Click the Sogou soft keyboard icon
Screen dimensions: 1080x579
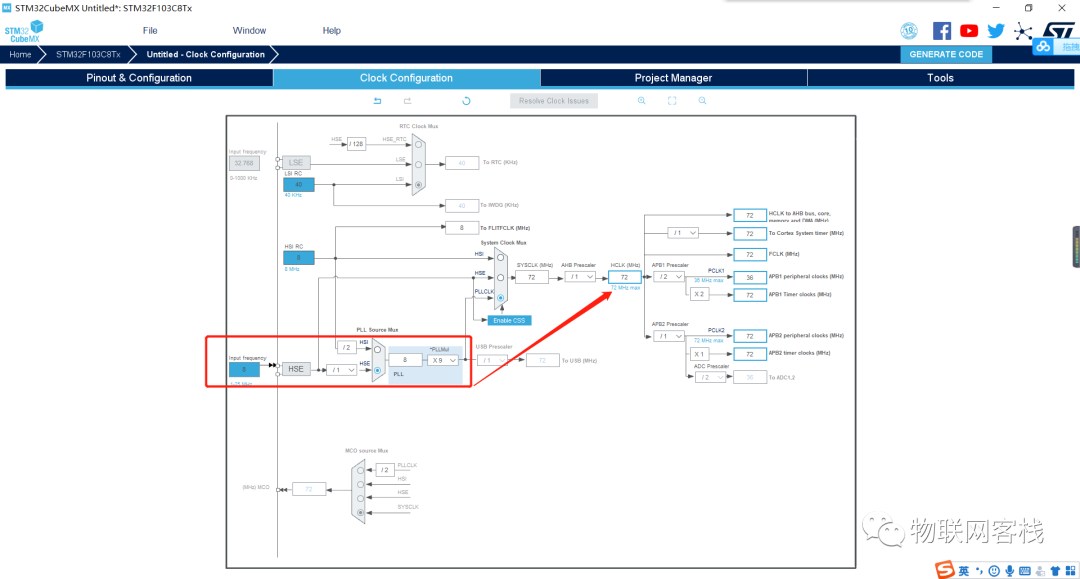(1024, 571)
